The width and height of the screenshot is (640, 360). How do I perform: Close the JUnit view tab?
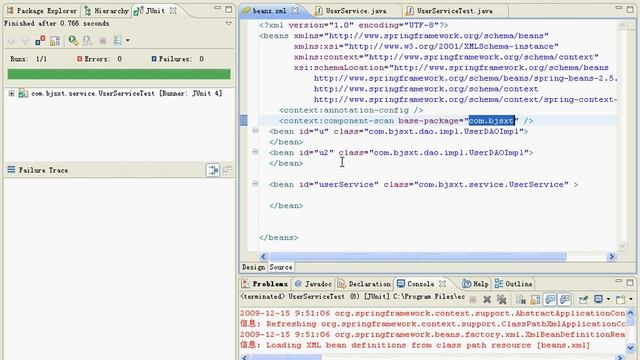click(173, 11)
